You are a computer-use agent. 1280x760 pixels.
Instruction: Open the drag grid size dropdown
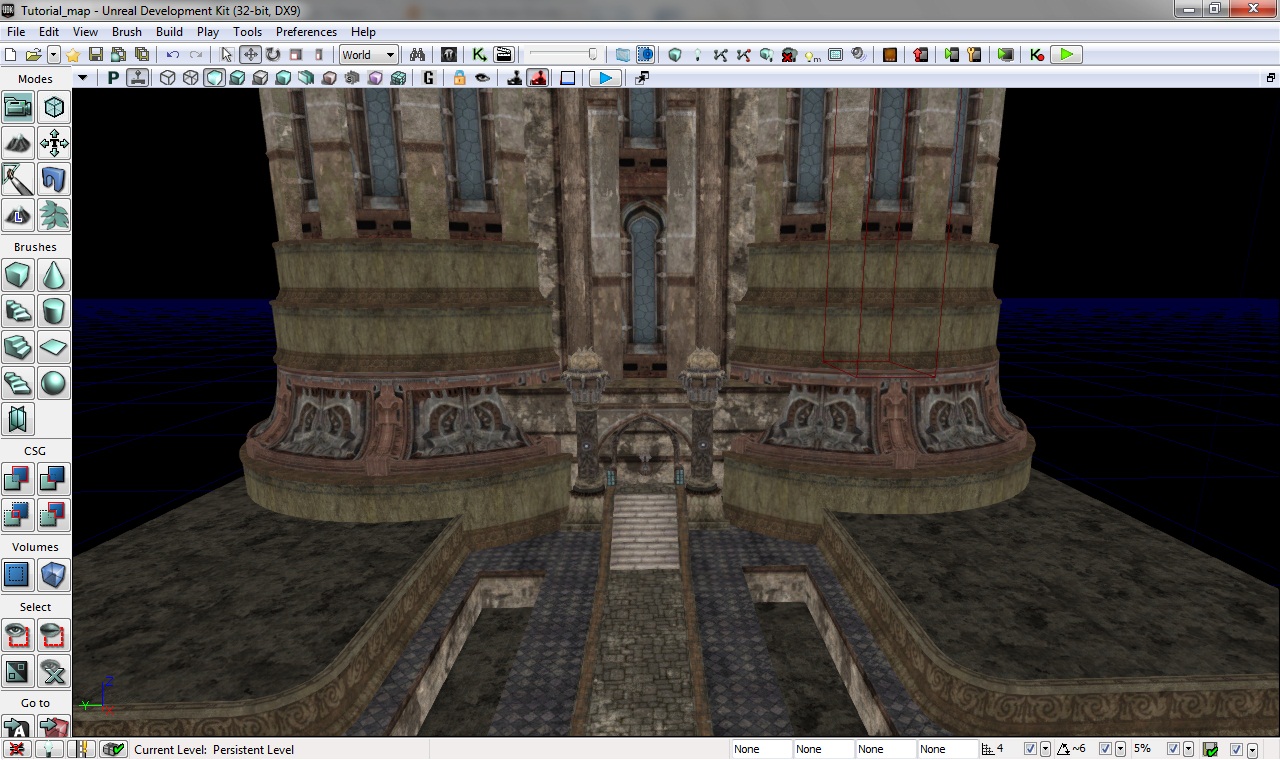1046,749
